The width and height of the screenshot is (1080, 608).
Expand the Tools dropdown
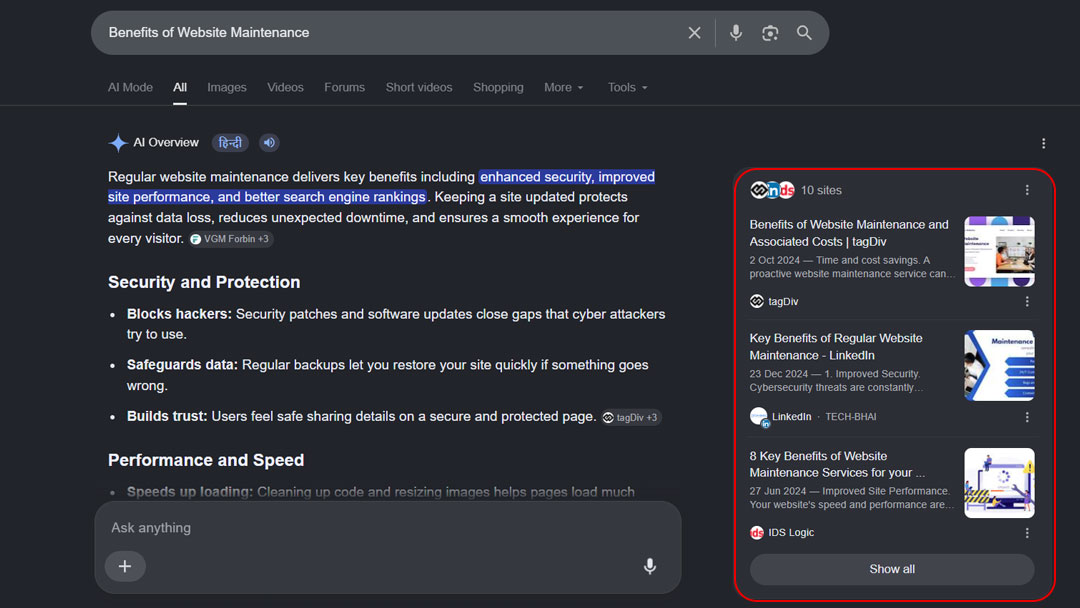click(x=627, y=87)
